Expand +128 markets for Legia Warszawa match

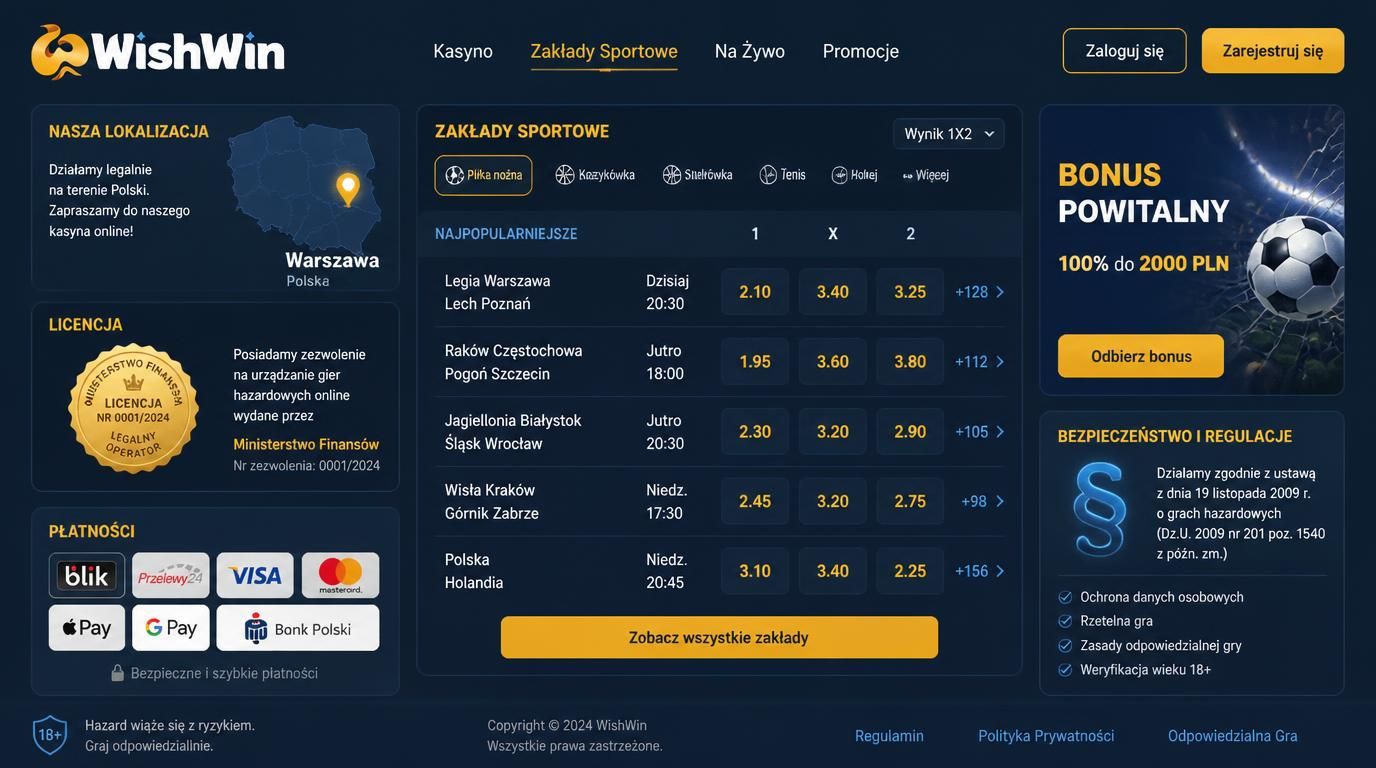980,292
